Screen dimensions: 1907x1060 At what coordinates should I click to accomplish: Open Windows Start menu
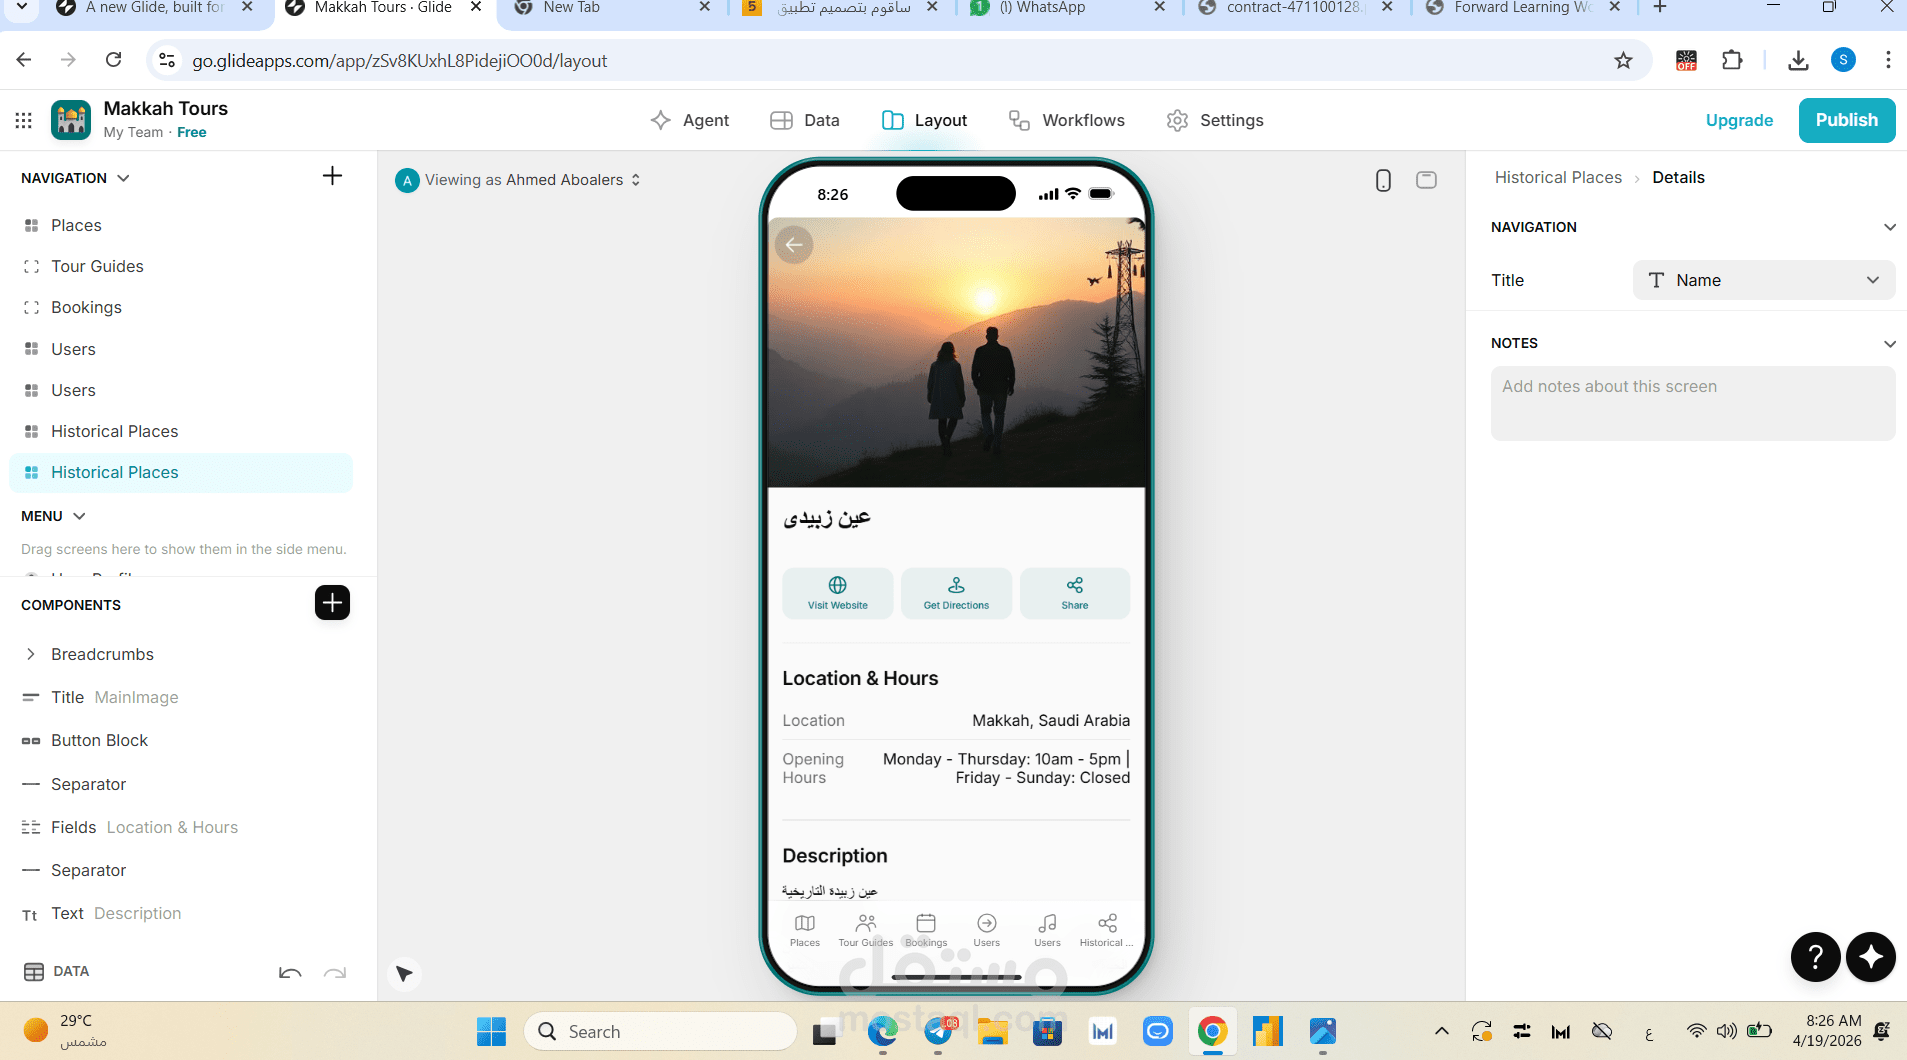[x=491, y=1031]
